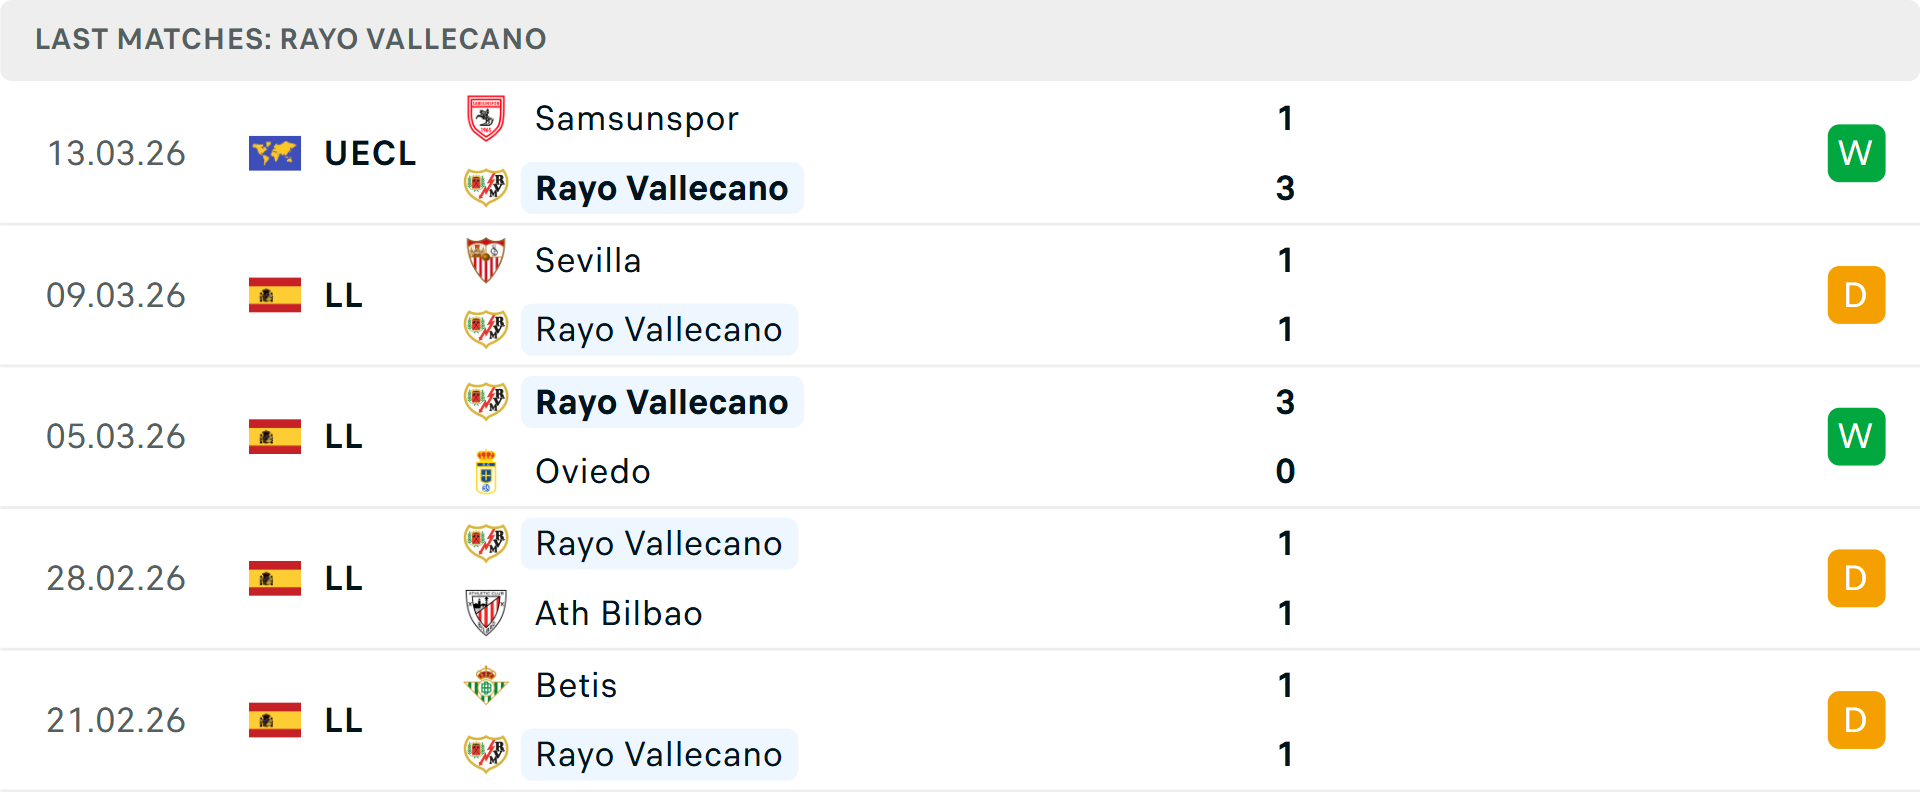Click the Spain flag on the Betis match row

point(274,719)
